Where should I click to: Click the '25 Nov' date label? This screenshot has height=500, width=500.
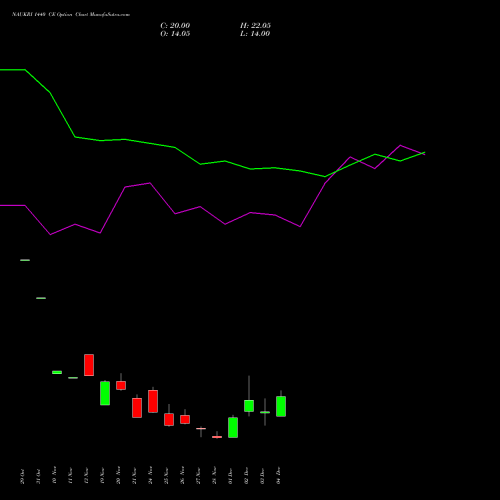point(166,475)
